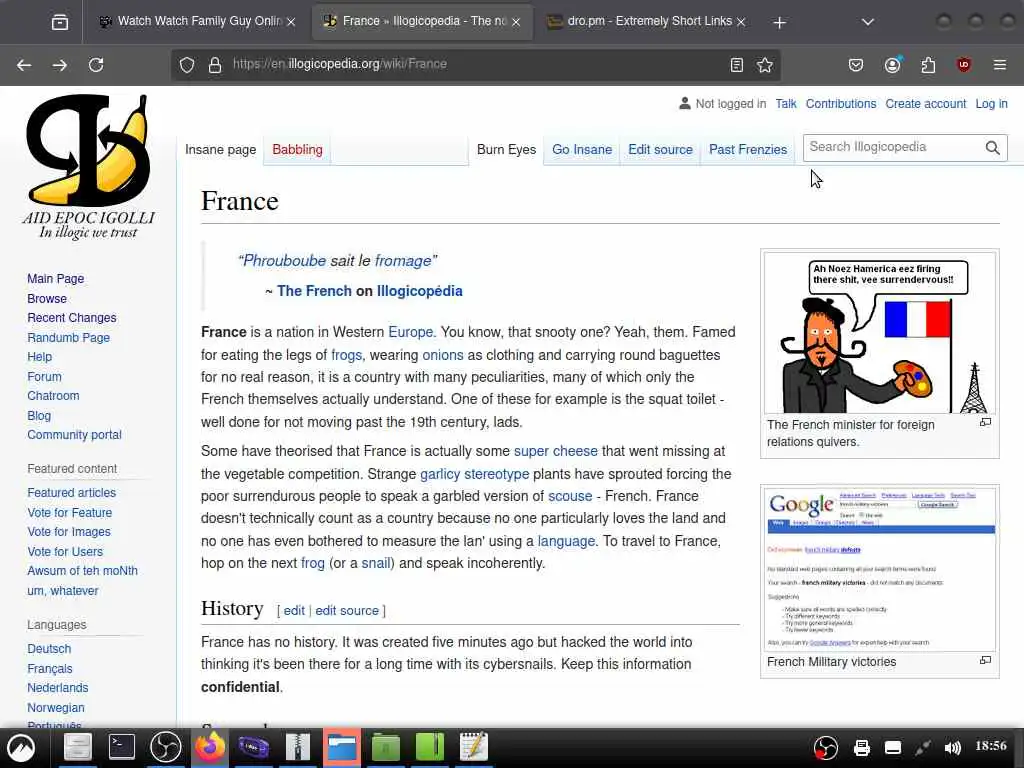Click the site padlock icon
The image size is (1024, 768).
[214, 65]
